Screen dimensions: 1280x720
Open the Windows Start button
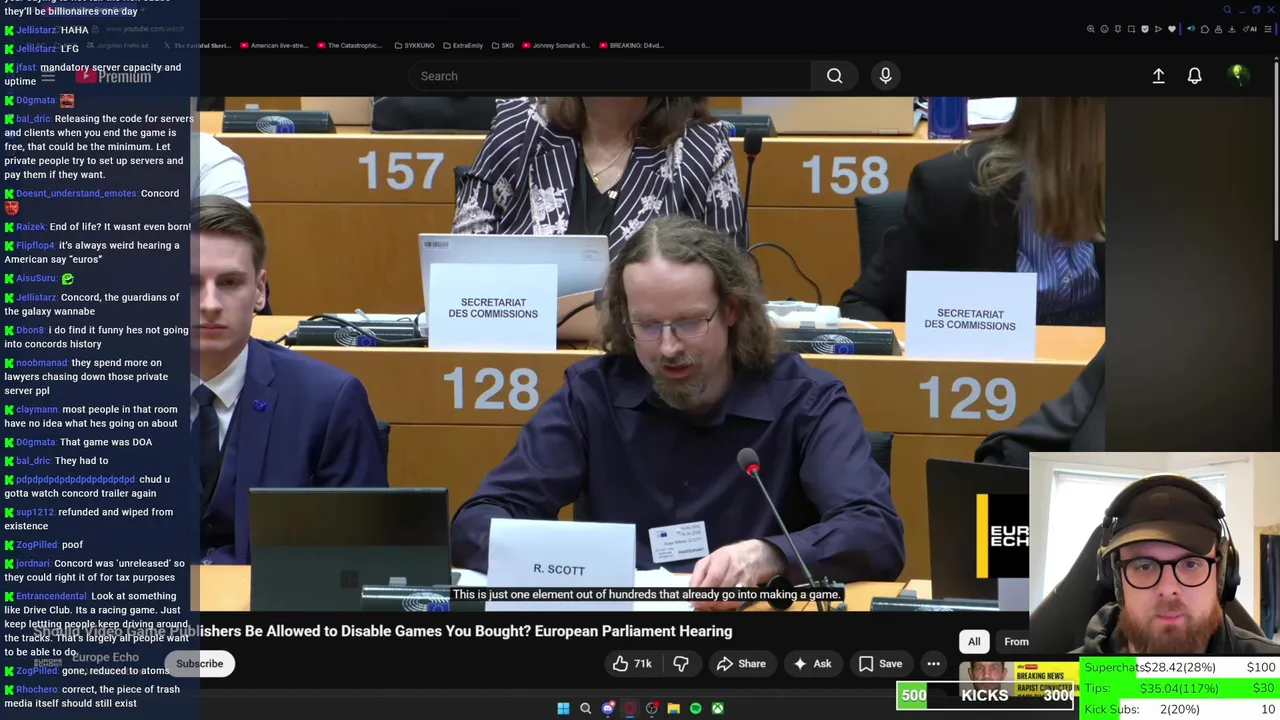(x=563, y=708)
